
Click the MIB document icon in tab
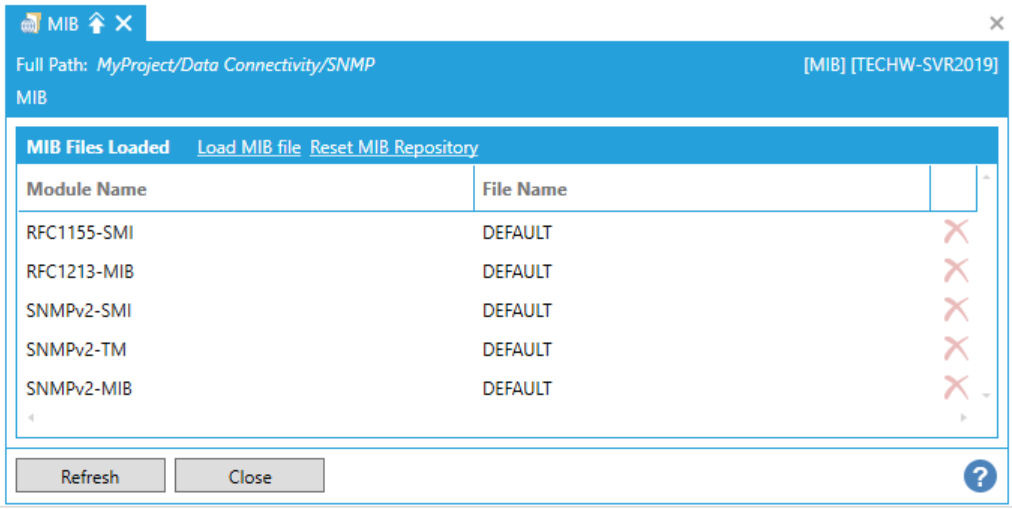(x=31, y=24)
